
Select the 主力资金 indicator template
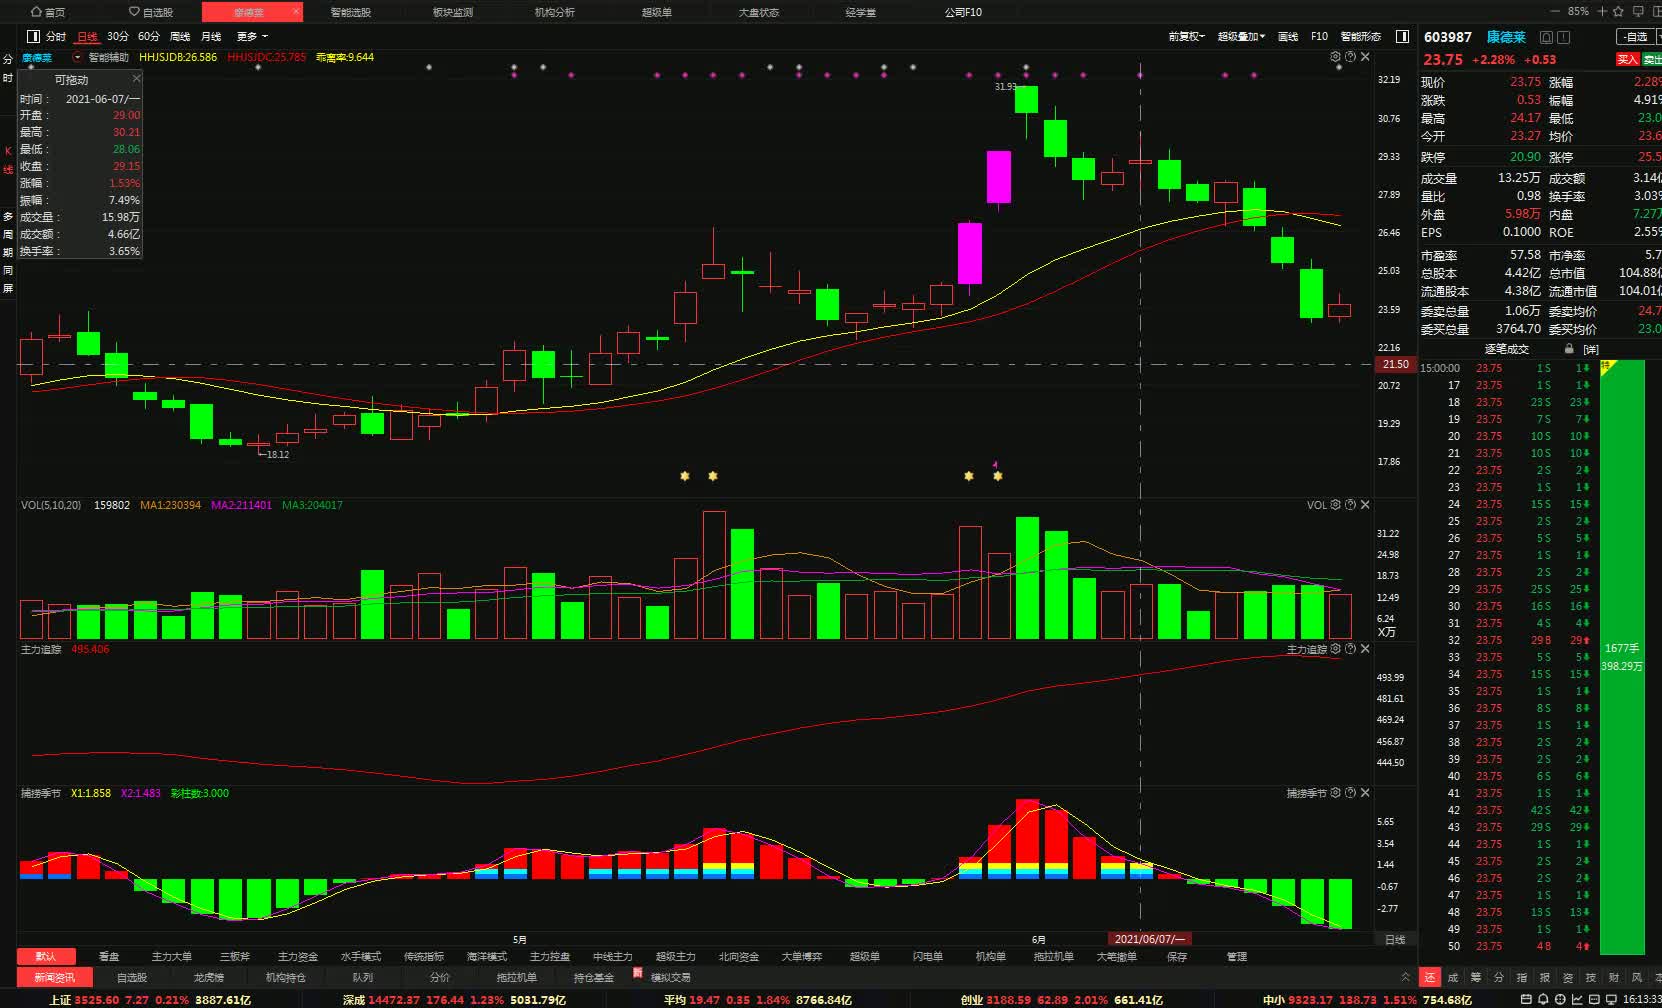tap(297, 957)
